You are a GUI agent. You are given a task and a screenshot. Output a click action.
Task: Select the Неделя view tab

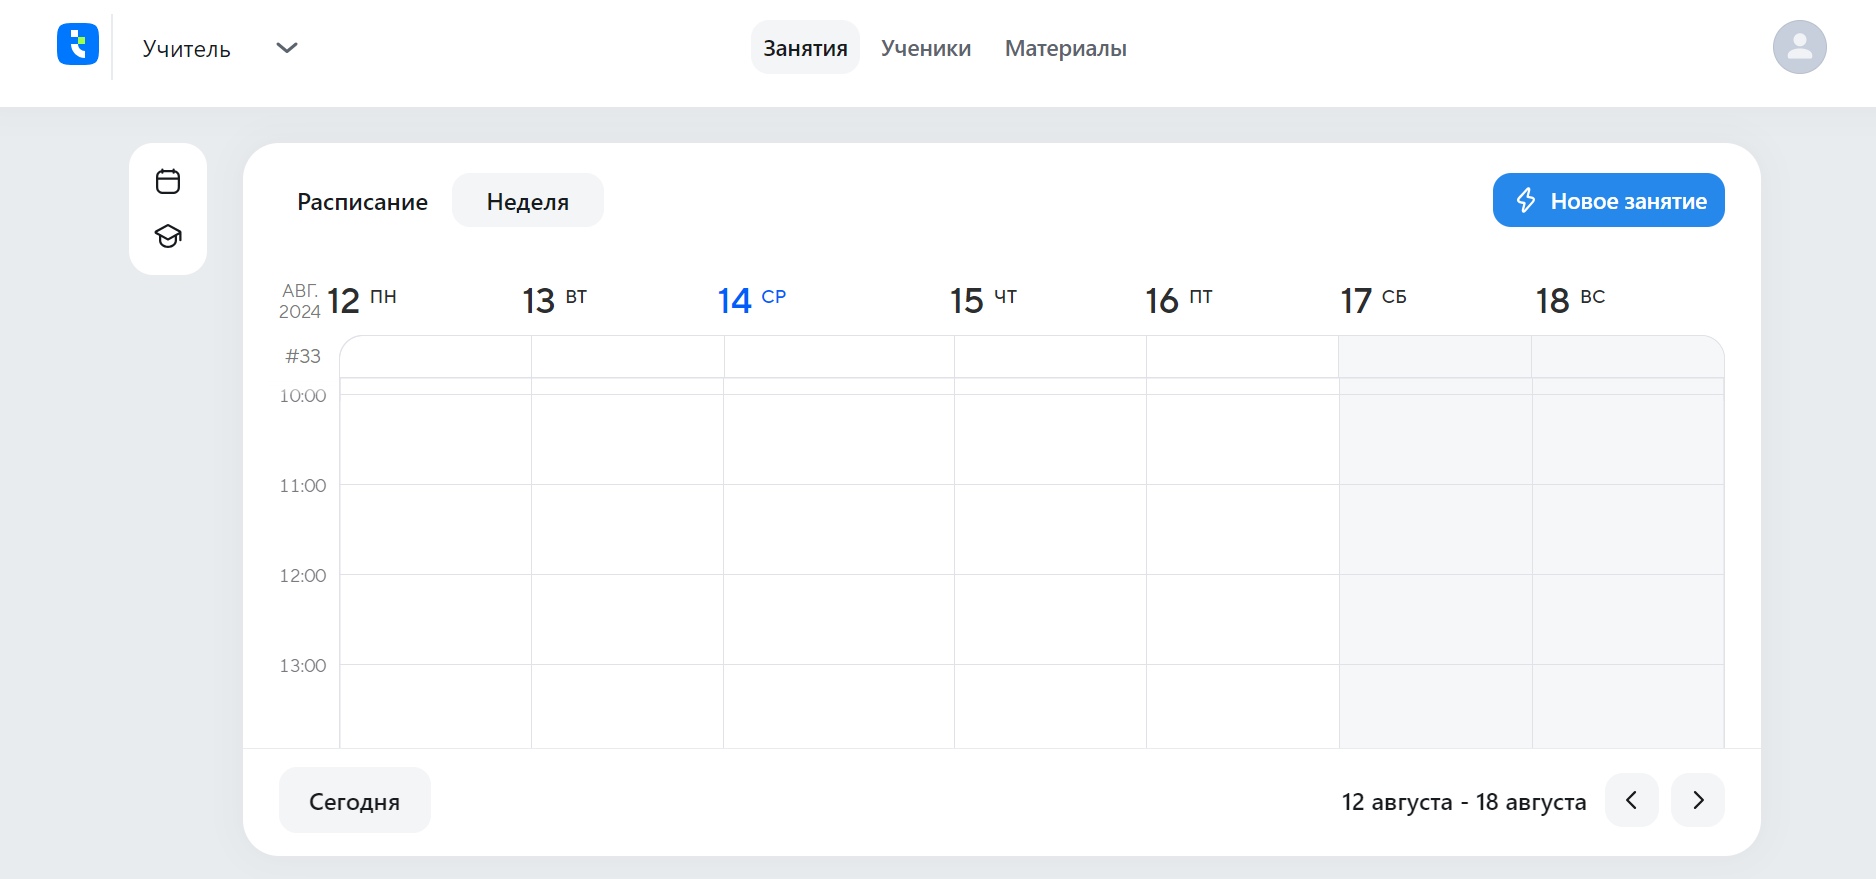[x=528, y=200]
